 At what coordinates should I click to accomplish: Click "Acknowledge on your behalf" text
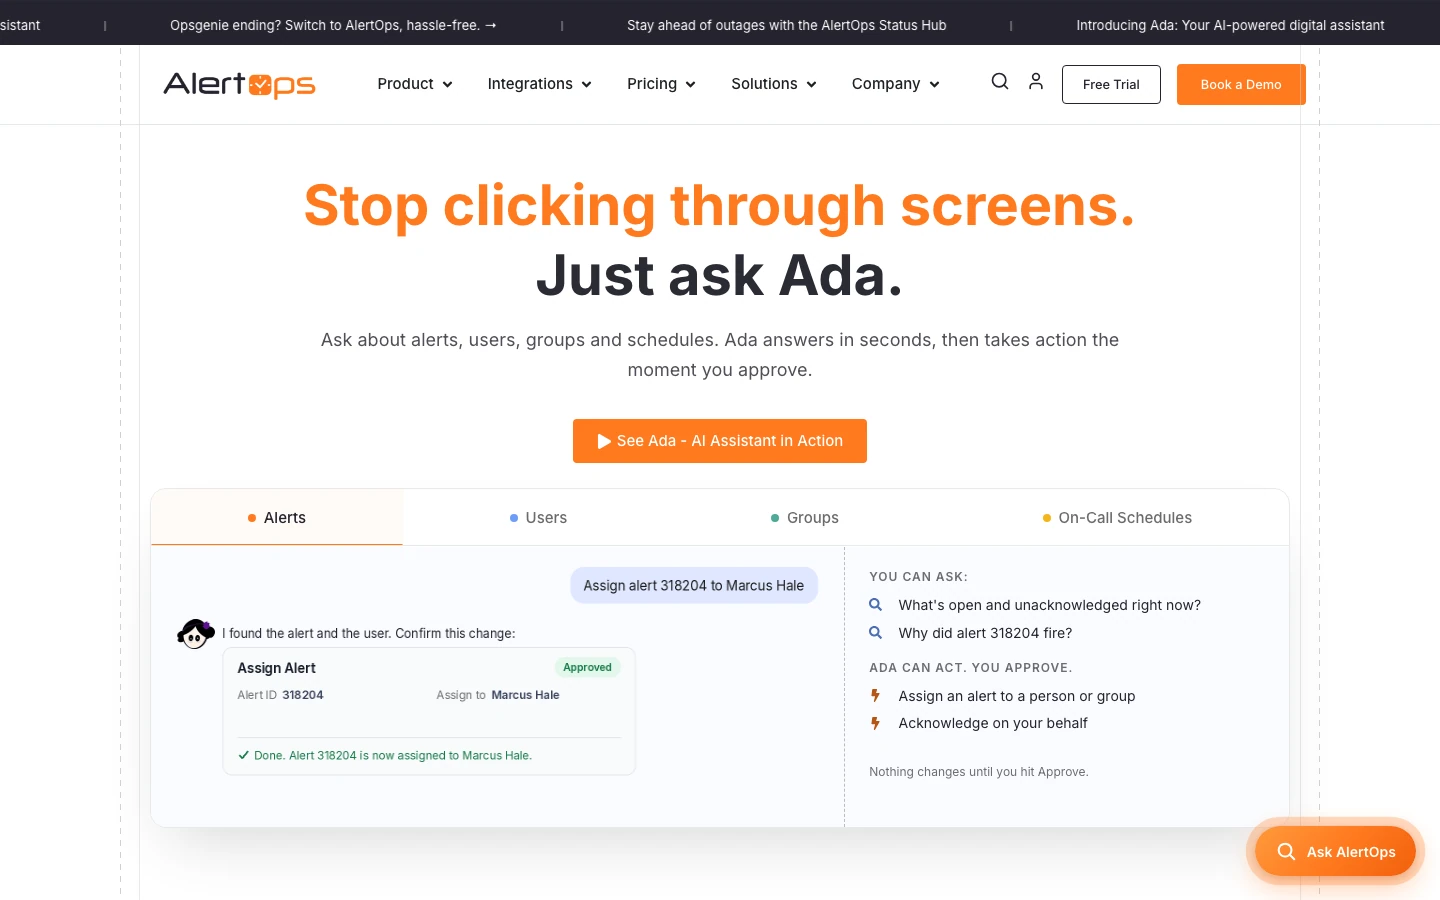tap(992, 723)
